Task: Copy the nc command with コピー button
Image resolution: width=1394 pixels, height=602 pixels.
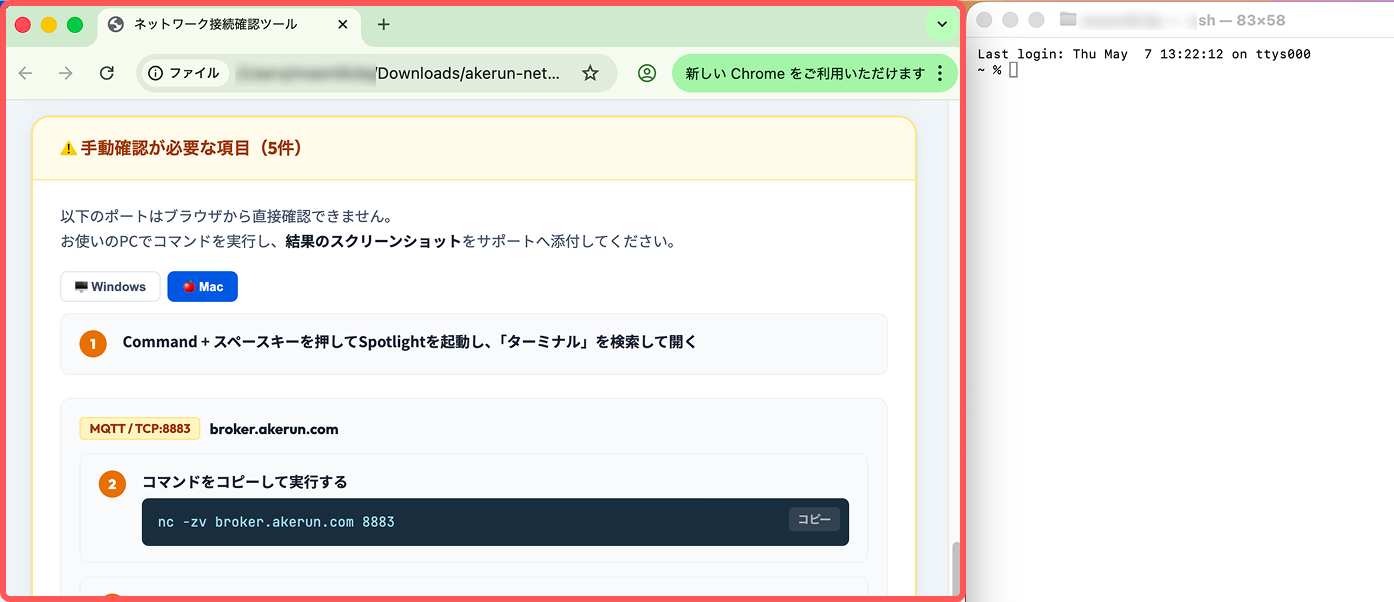Action: coord(814,520)
